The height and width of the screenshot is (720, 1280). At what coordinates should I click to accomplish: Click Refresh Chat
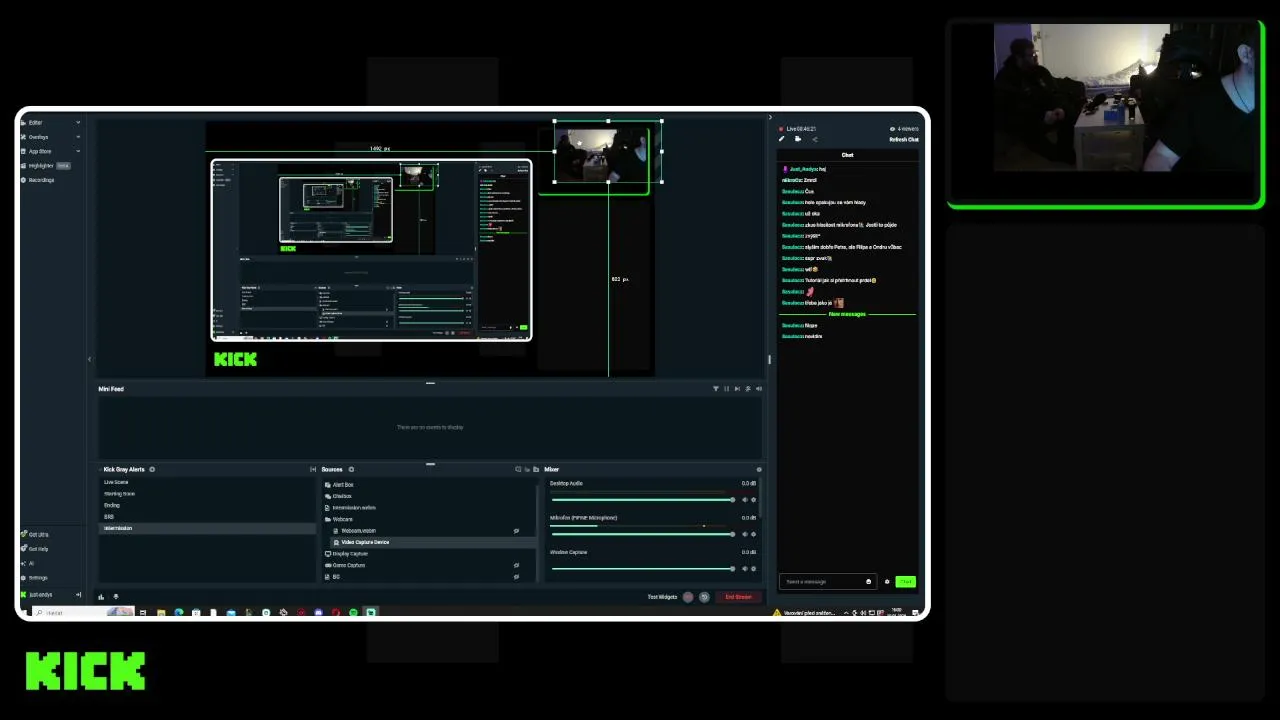pyautogui.click(x=904, y=140)
